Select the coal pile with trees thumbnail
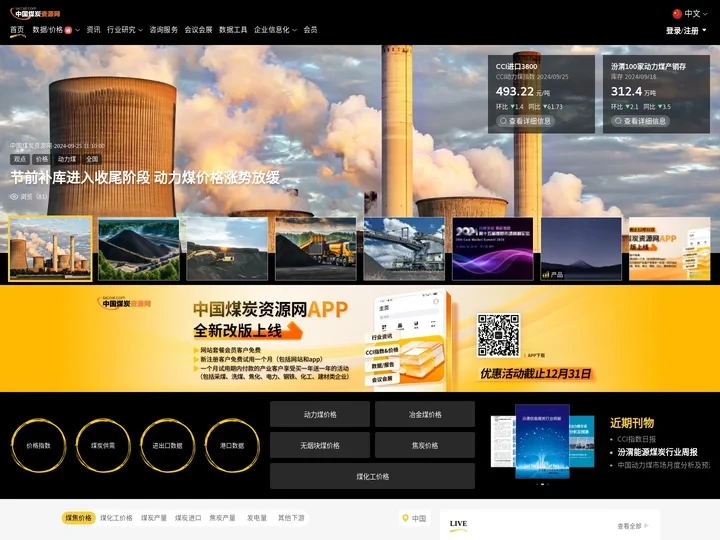720x540 pixels. tap(139, 249)
